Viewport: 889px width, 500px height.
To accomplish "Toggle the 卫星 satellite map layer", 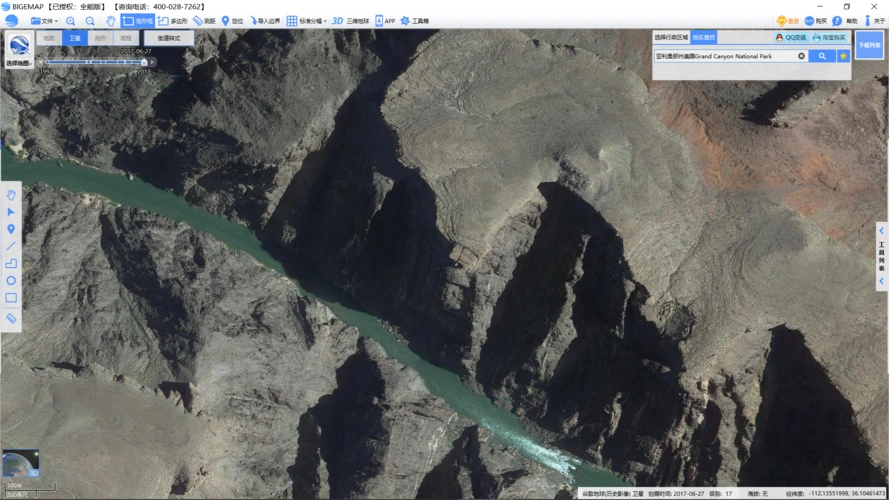I will [75, 38].
